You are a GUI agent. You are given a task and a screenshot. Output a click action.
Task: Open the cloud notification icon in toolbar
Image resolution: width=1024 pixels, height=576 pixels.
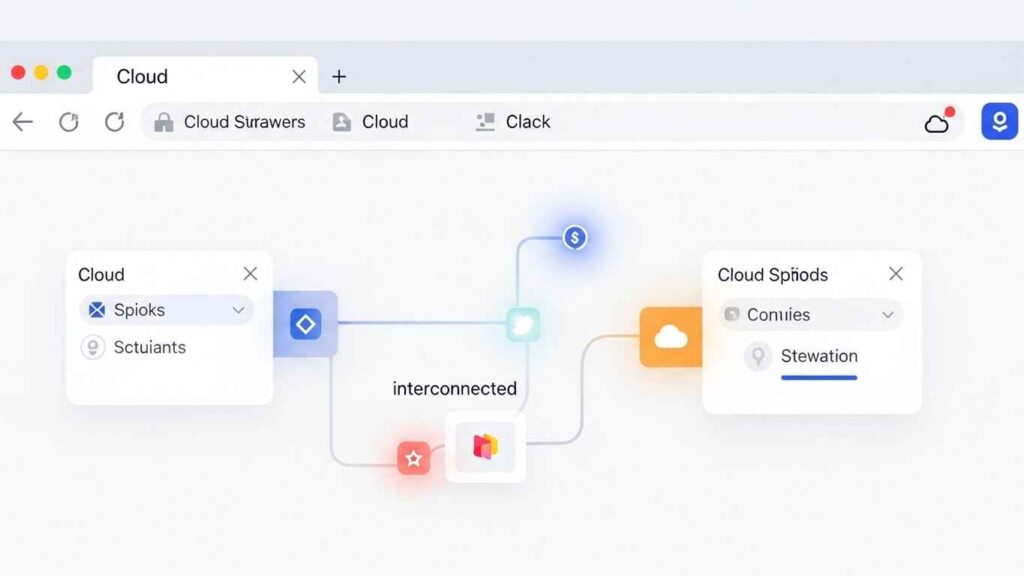(x=937, y=122)
